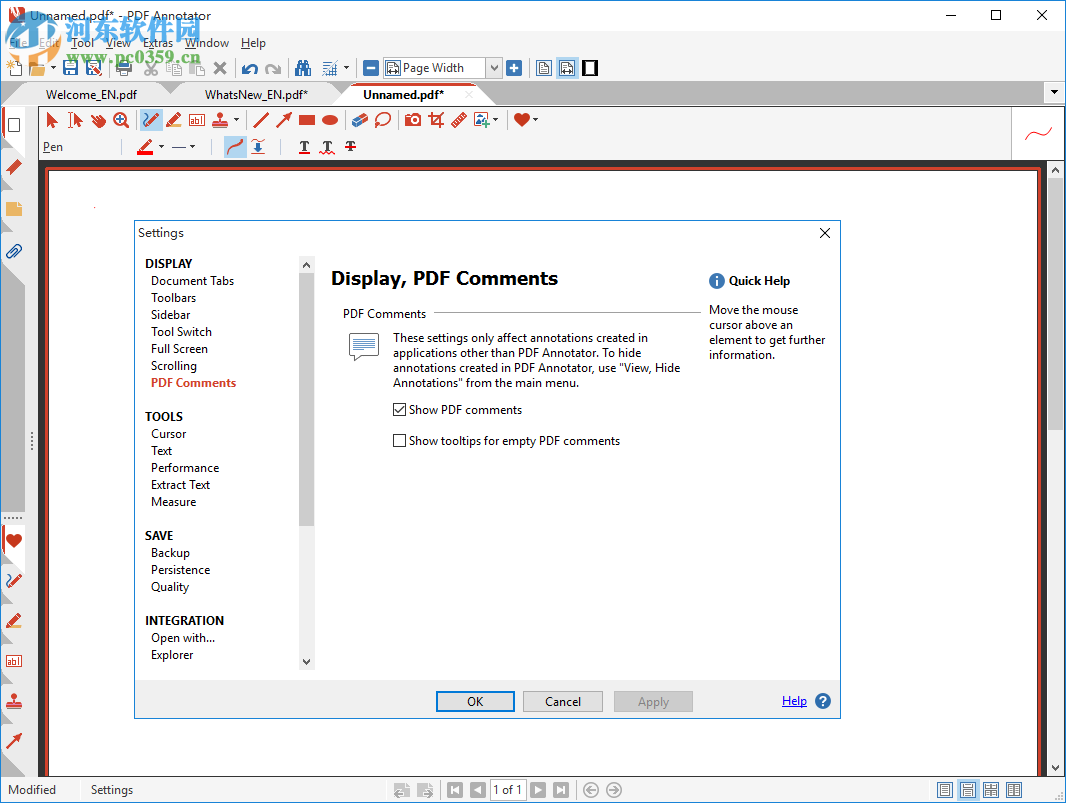
Task: Enable tooltips for empty PDF comments
Action: [x=399, y=440]
